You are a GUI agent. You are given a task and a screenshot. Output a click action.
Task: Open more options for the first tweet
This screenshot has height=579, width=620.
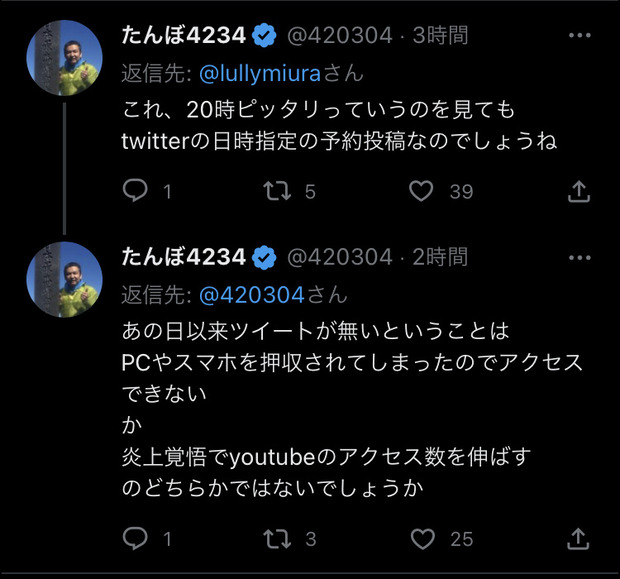(579, 35)
